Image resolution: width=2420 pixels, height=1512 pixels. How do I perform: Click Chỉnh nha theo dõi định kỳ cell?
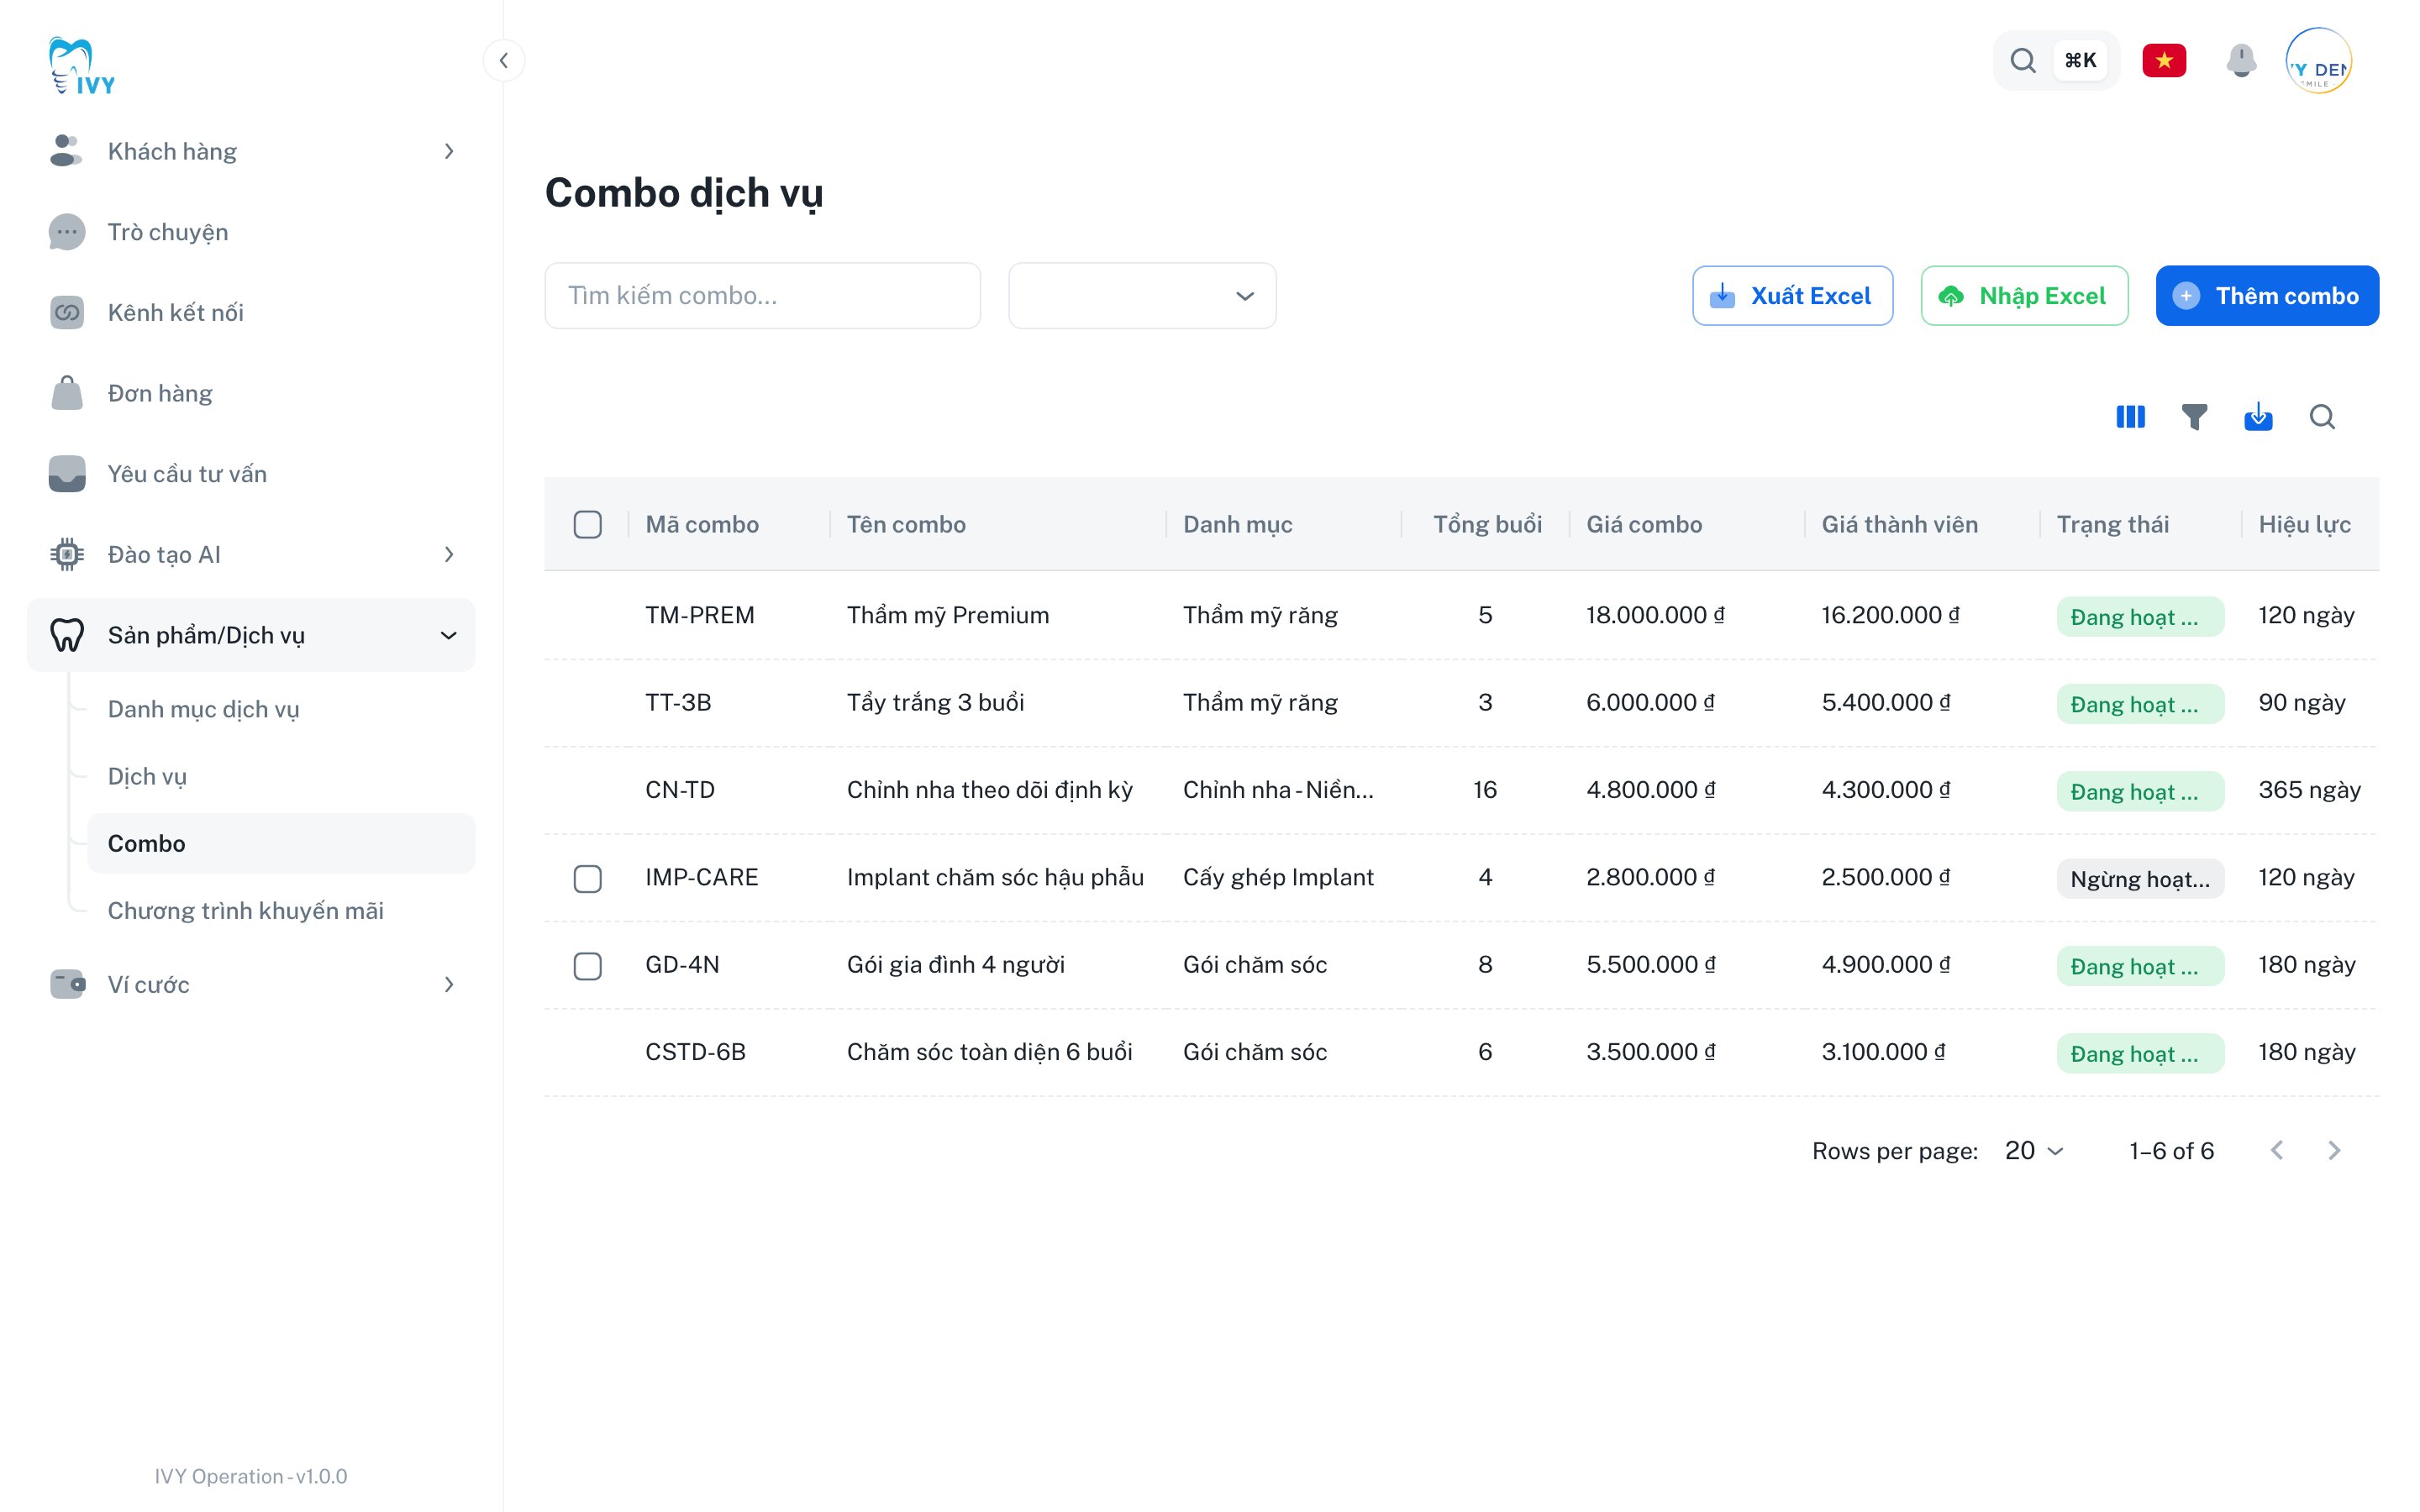pos(989,790)
